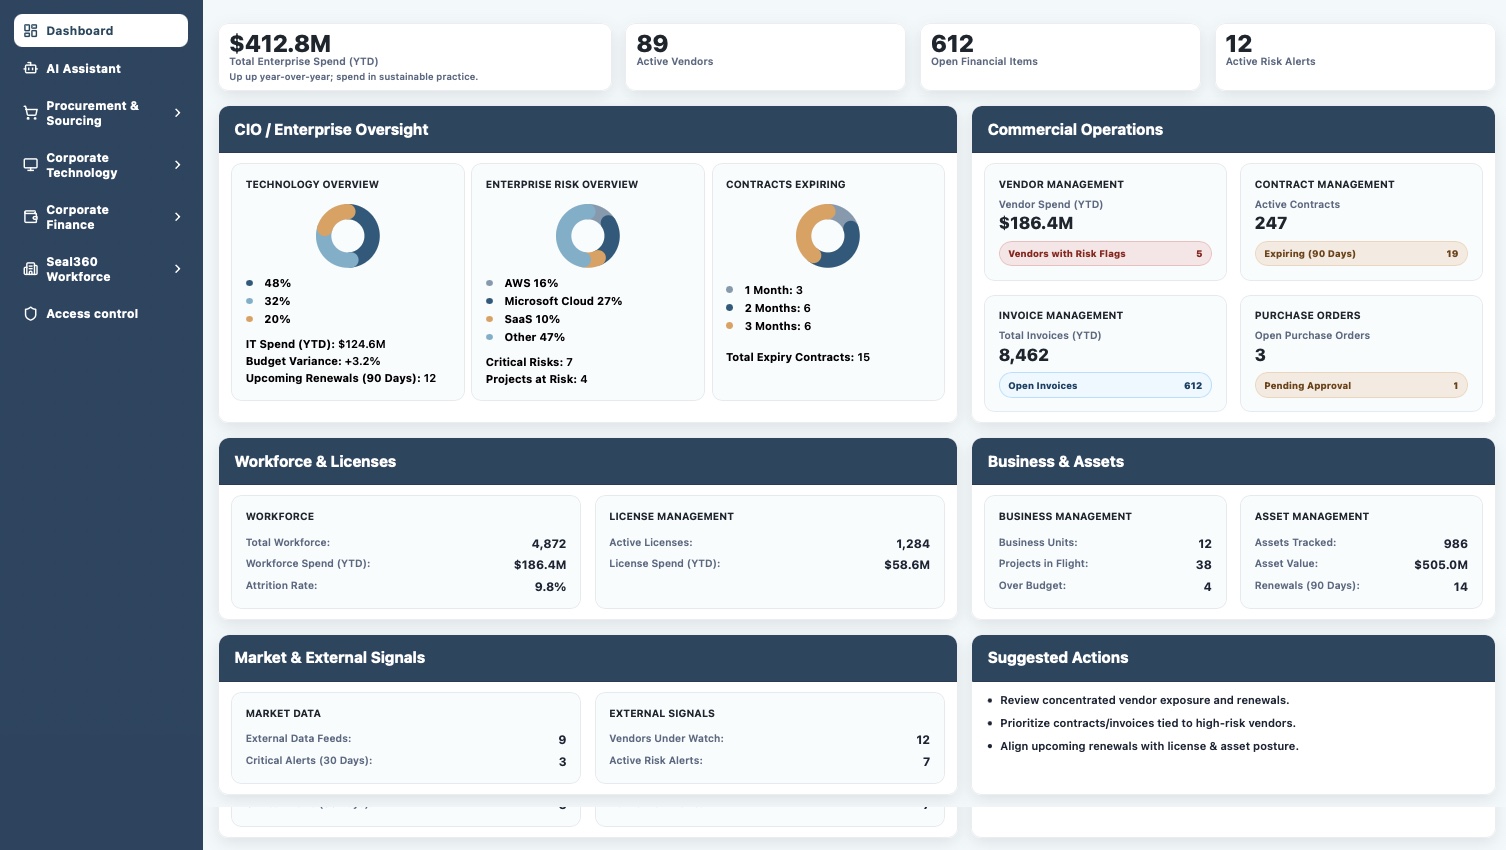Click Upcoming Renewals (90 Days): 12 text

(341, 378)
